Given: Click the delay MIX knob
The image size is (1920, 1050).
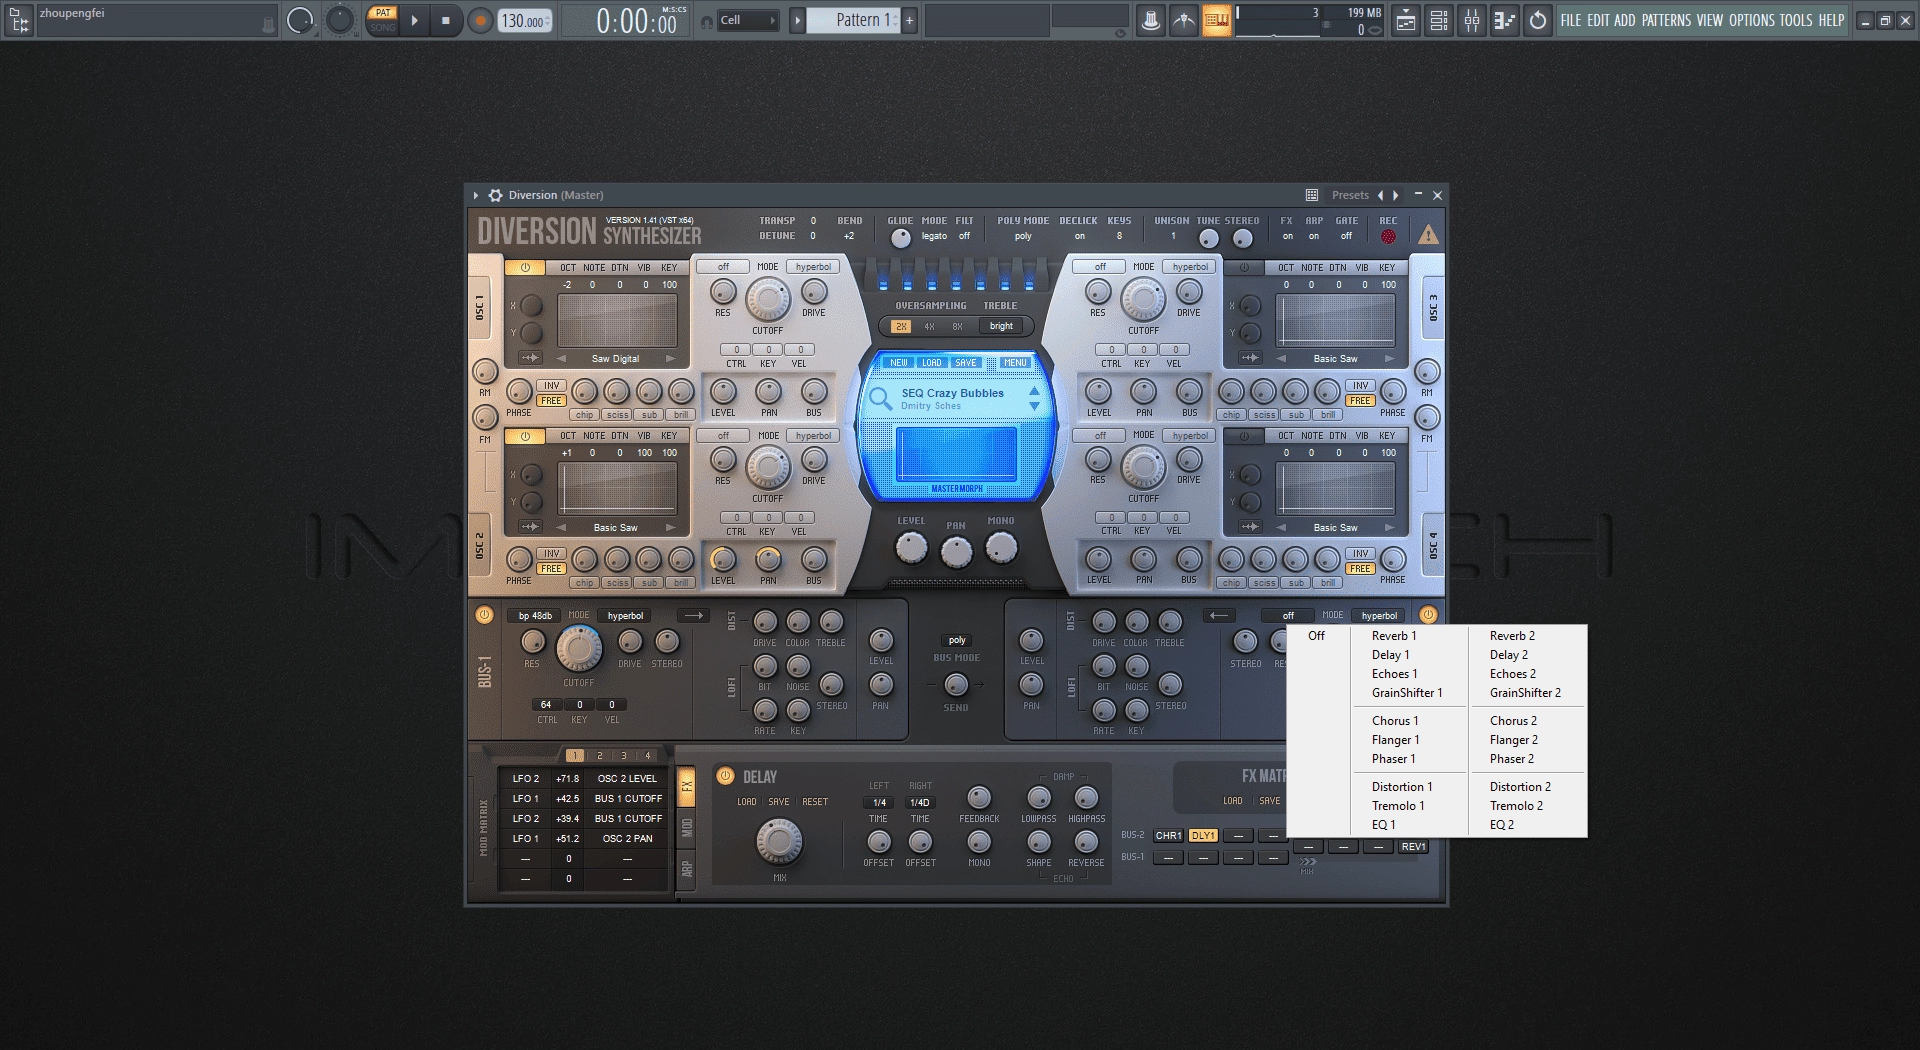Looking at the screenshot, I should 779,842.
